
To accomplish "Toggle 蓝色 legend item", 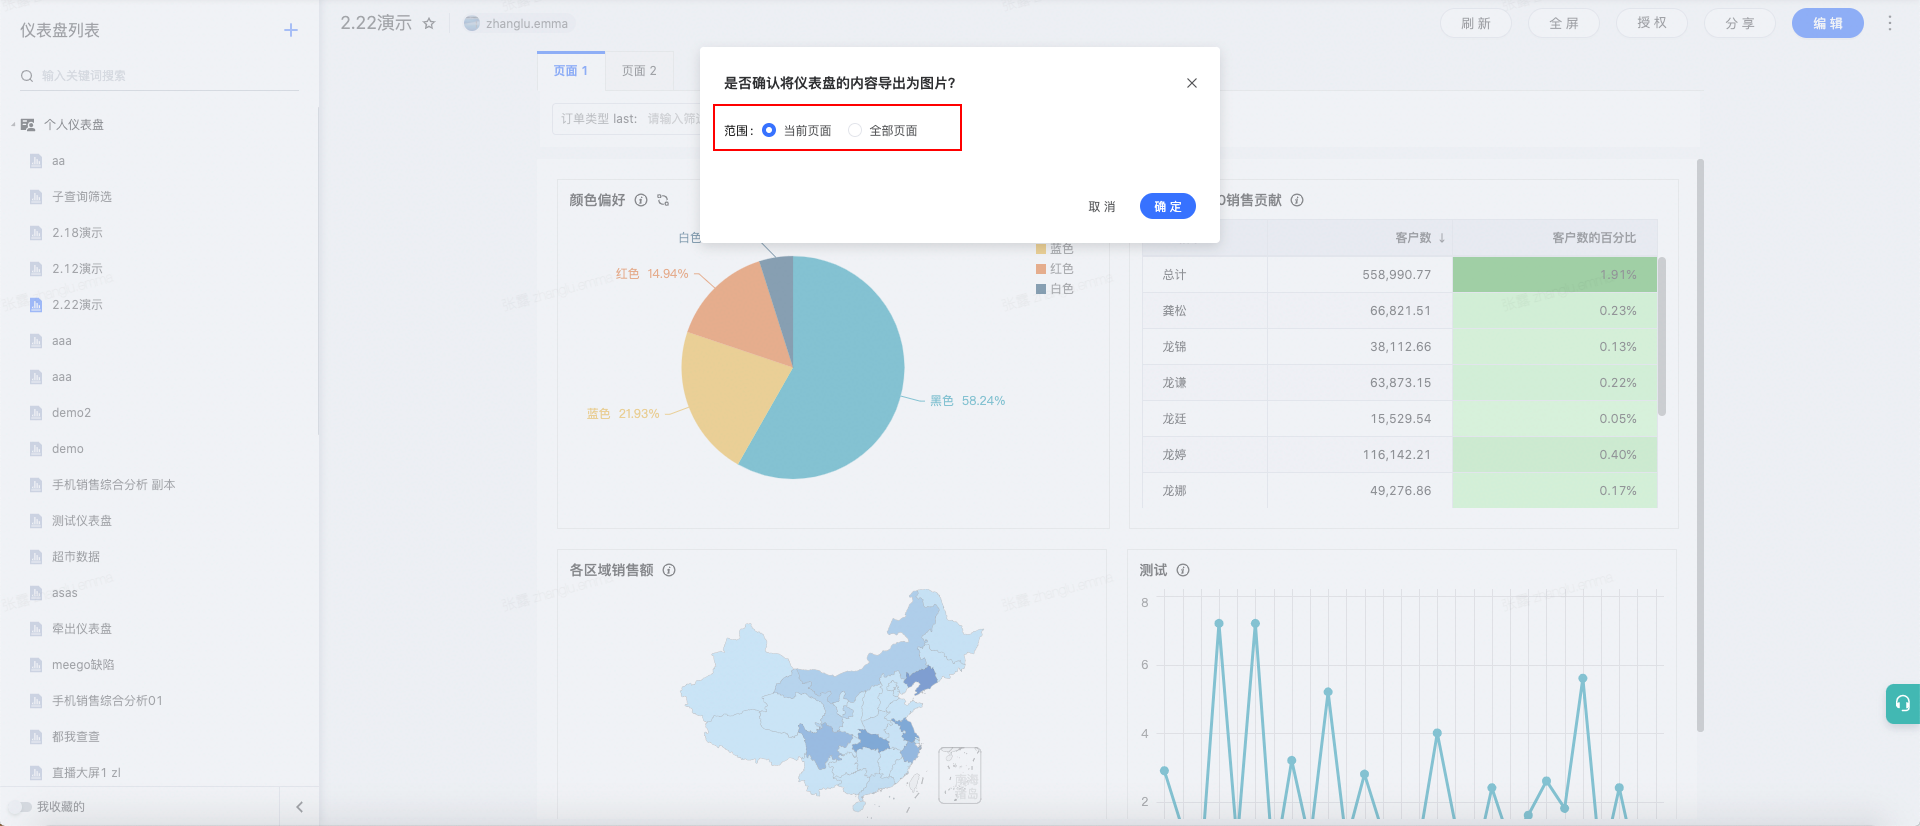I will point(1055,249).
